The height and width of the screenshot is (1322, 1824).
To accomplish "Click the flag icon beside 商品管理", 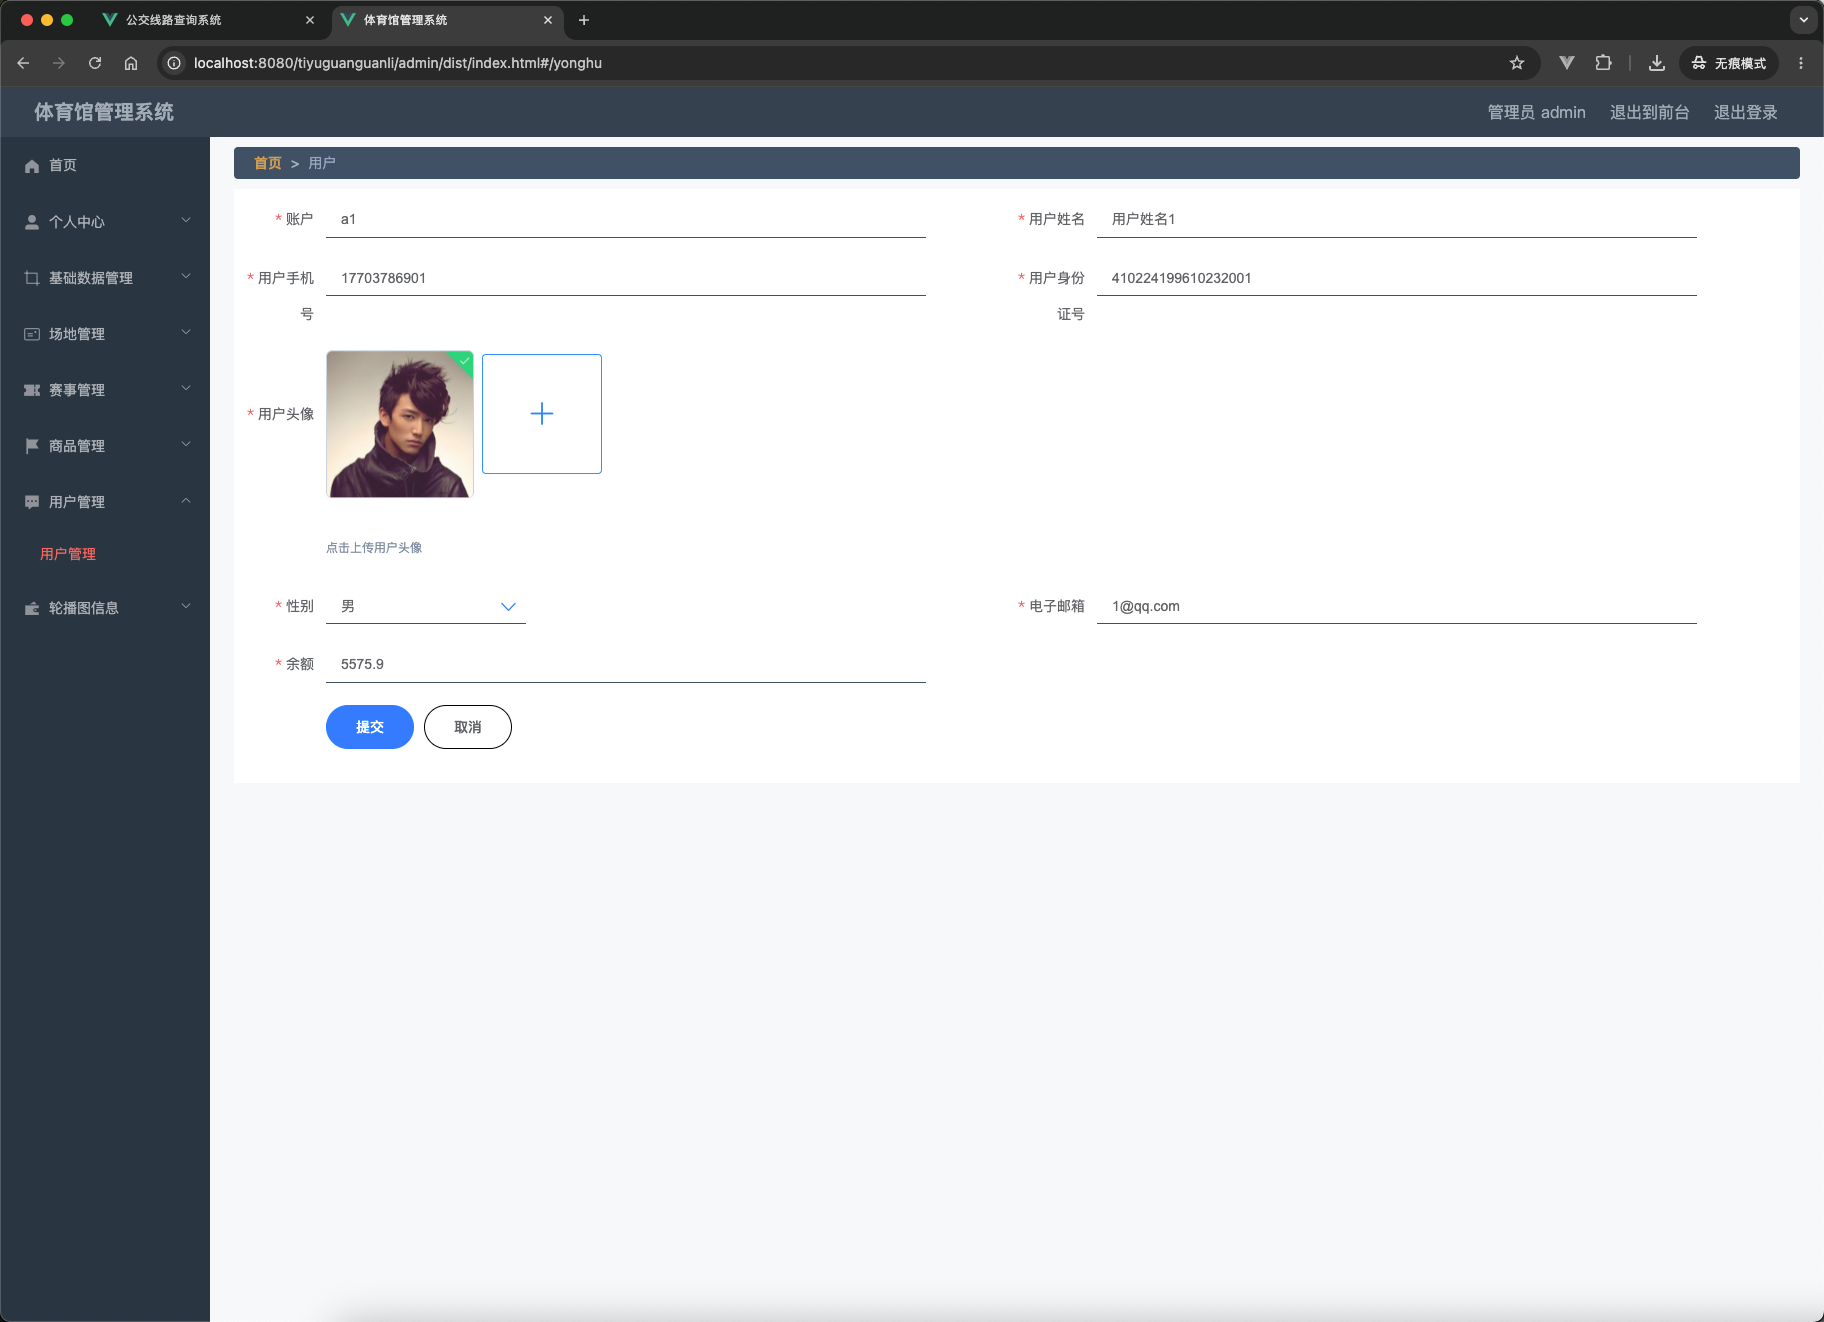I will point(32,446).
